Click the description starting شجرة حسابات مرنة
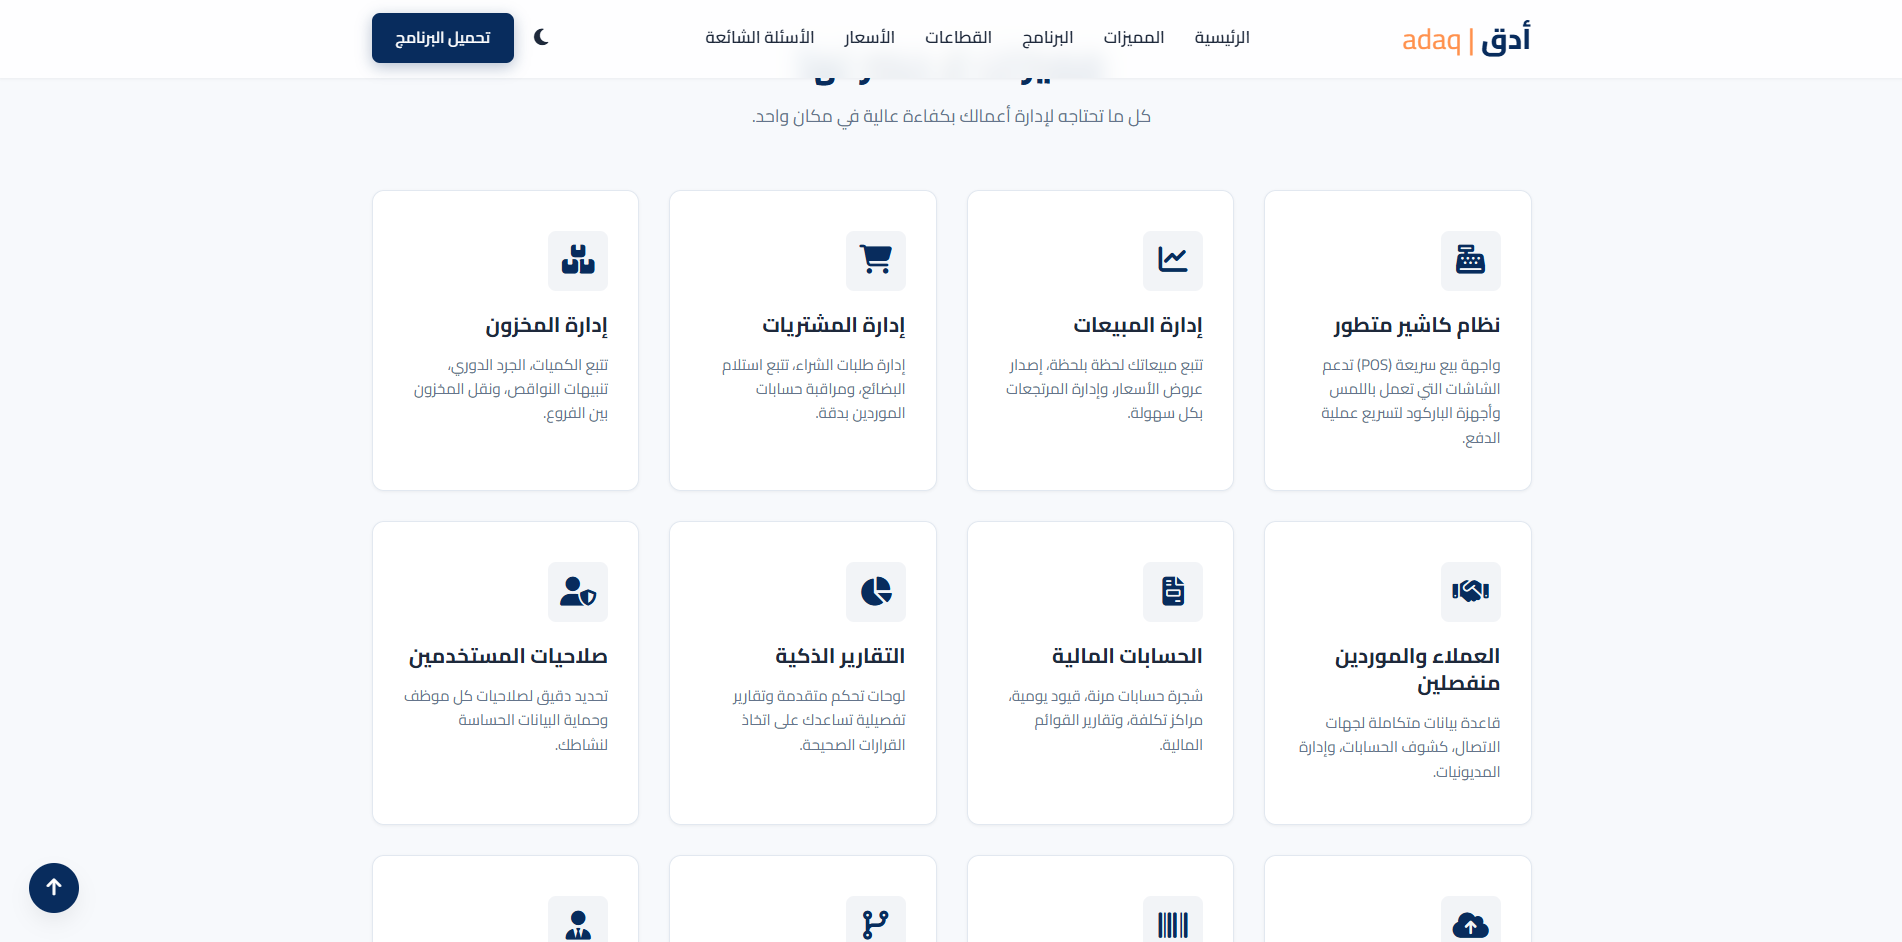The image size is (1902, 942). [x=1105, y=720]
